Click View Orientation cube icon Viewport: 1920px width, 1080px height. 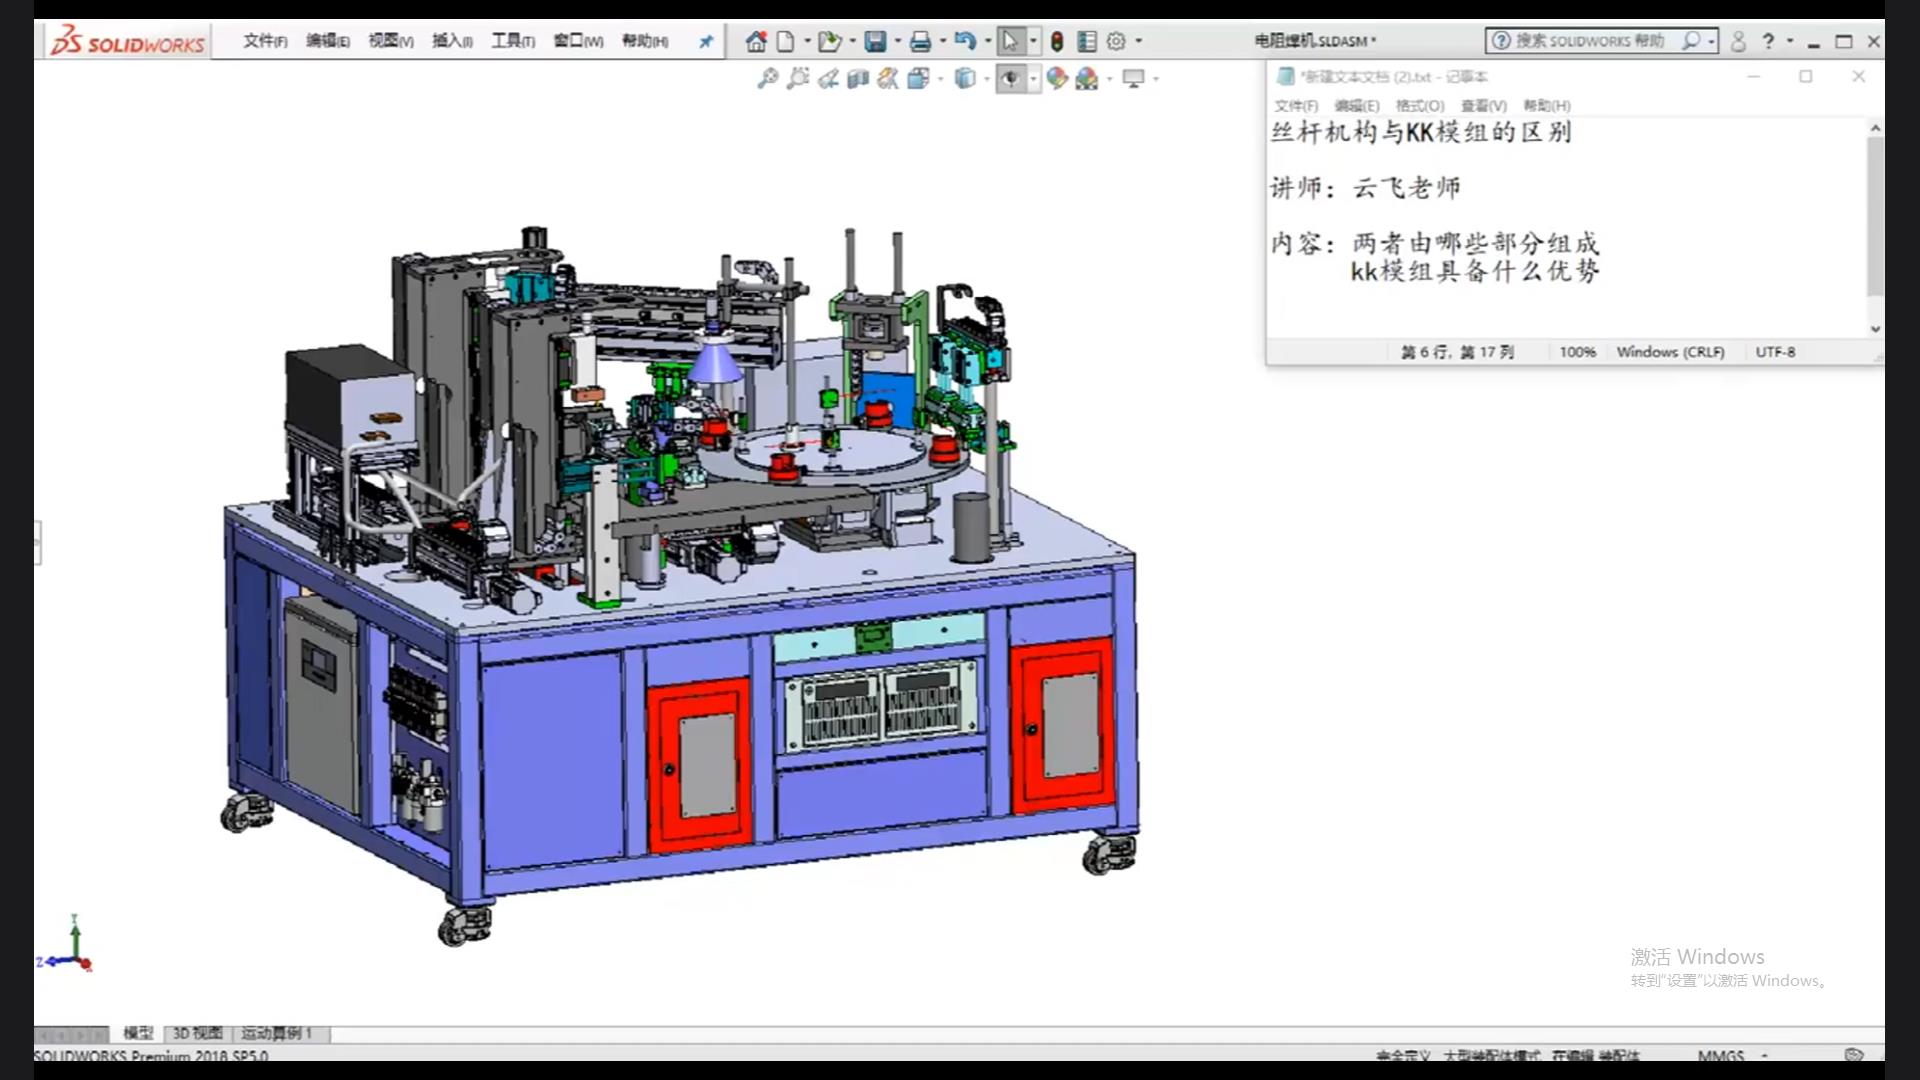(918, 78)
